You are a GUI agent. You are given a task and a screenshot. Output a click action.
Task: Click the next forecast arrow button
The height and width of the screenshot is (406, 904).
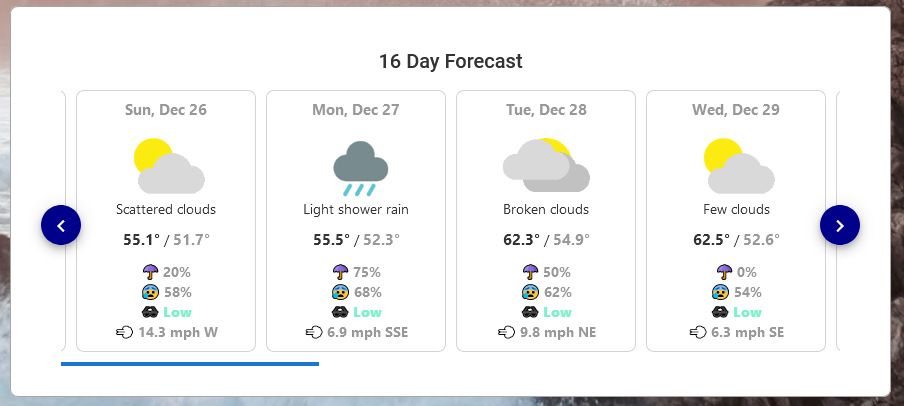click(840, 226)
